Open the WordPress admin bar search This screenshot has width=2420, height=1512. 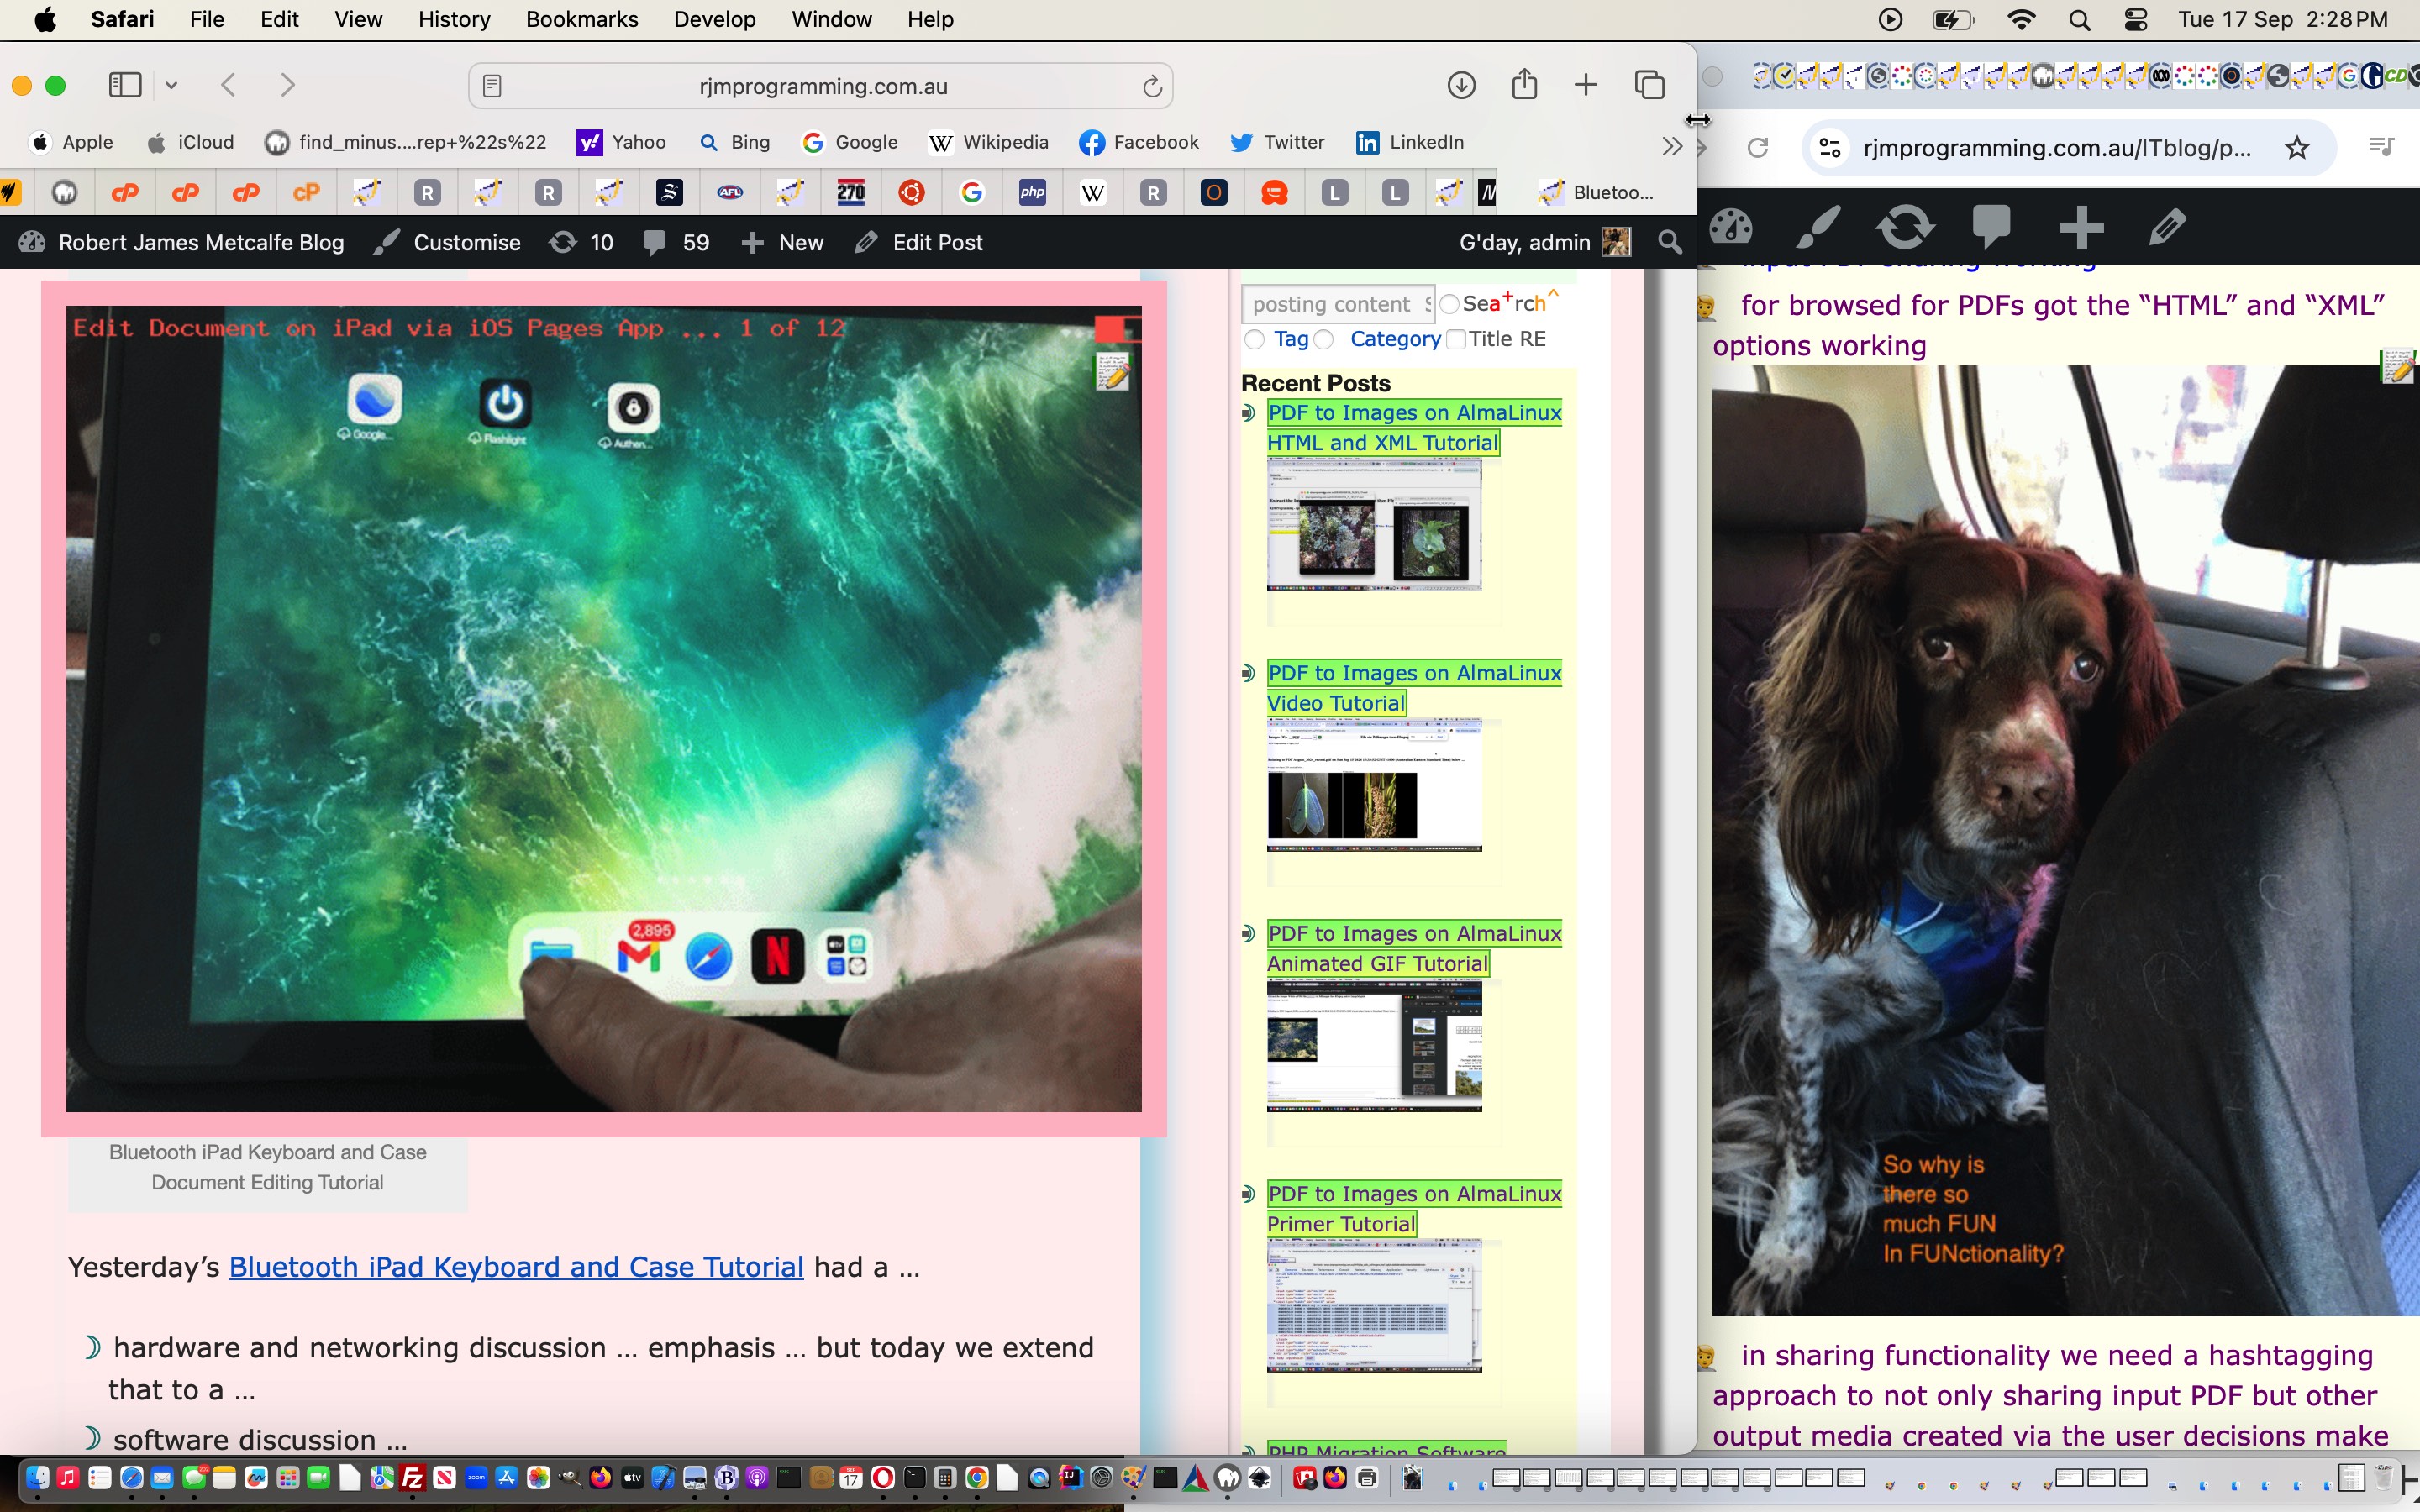(x=1669, y=242)
